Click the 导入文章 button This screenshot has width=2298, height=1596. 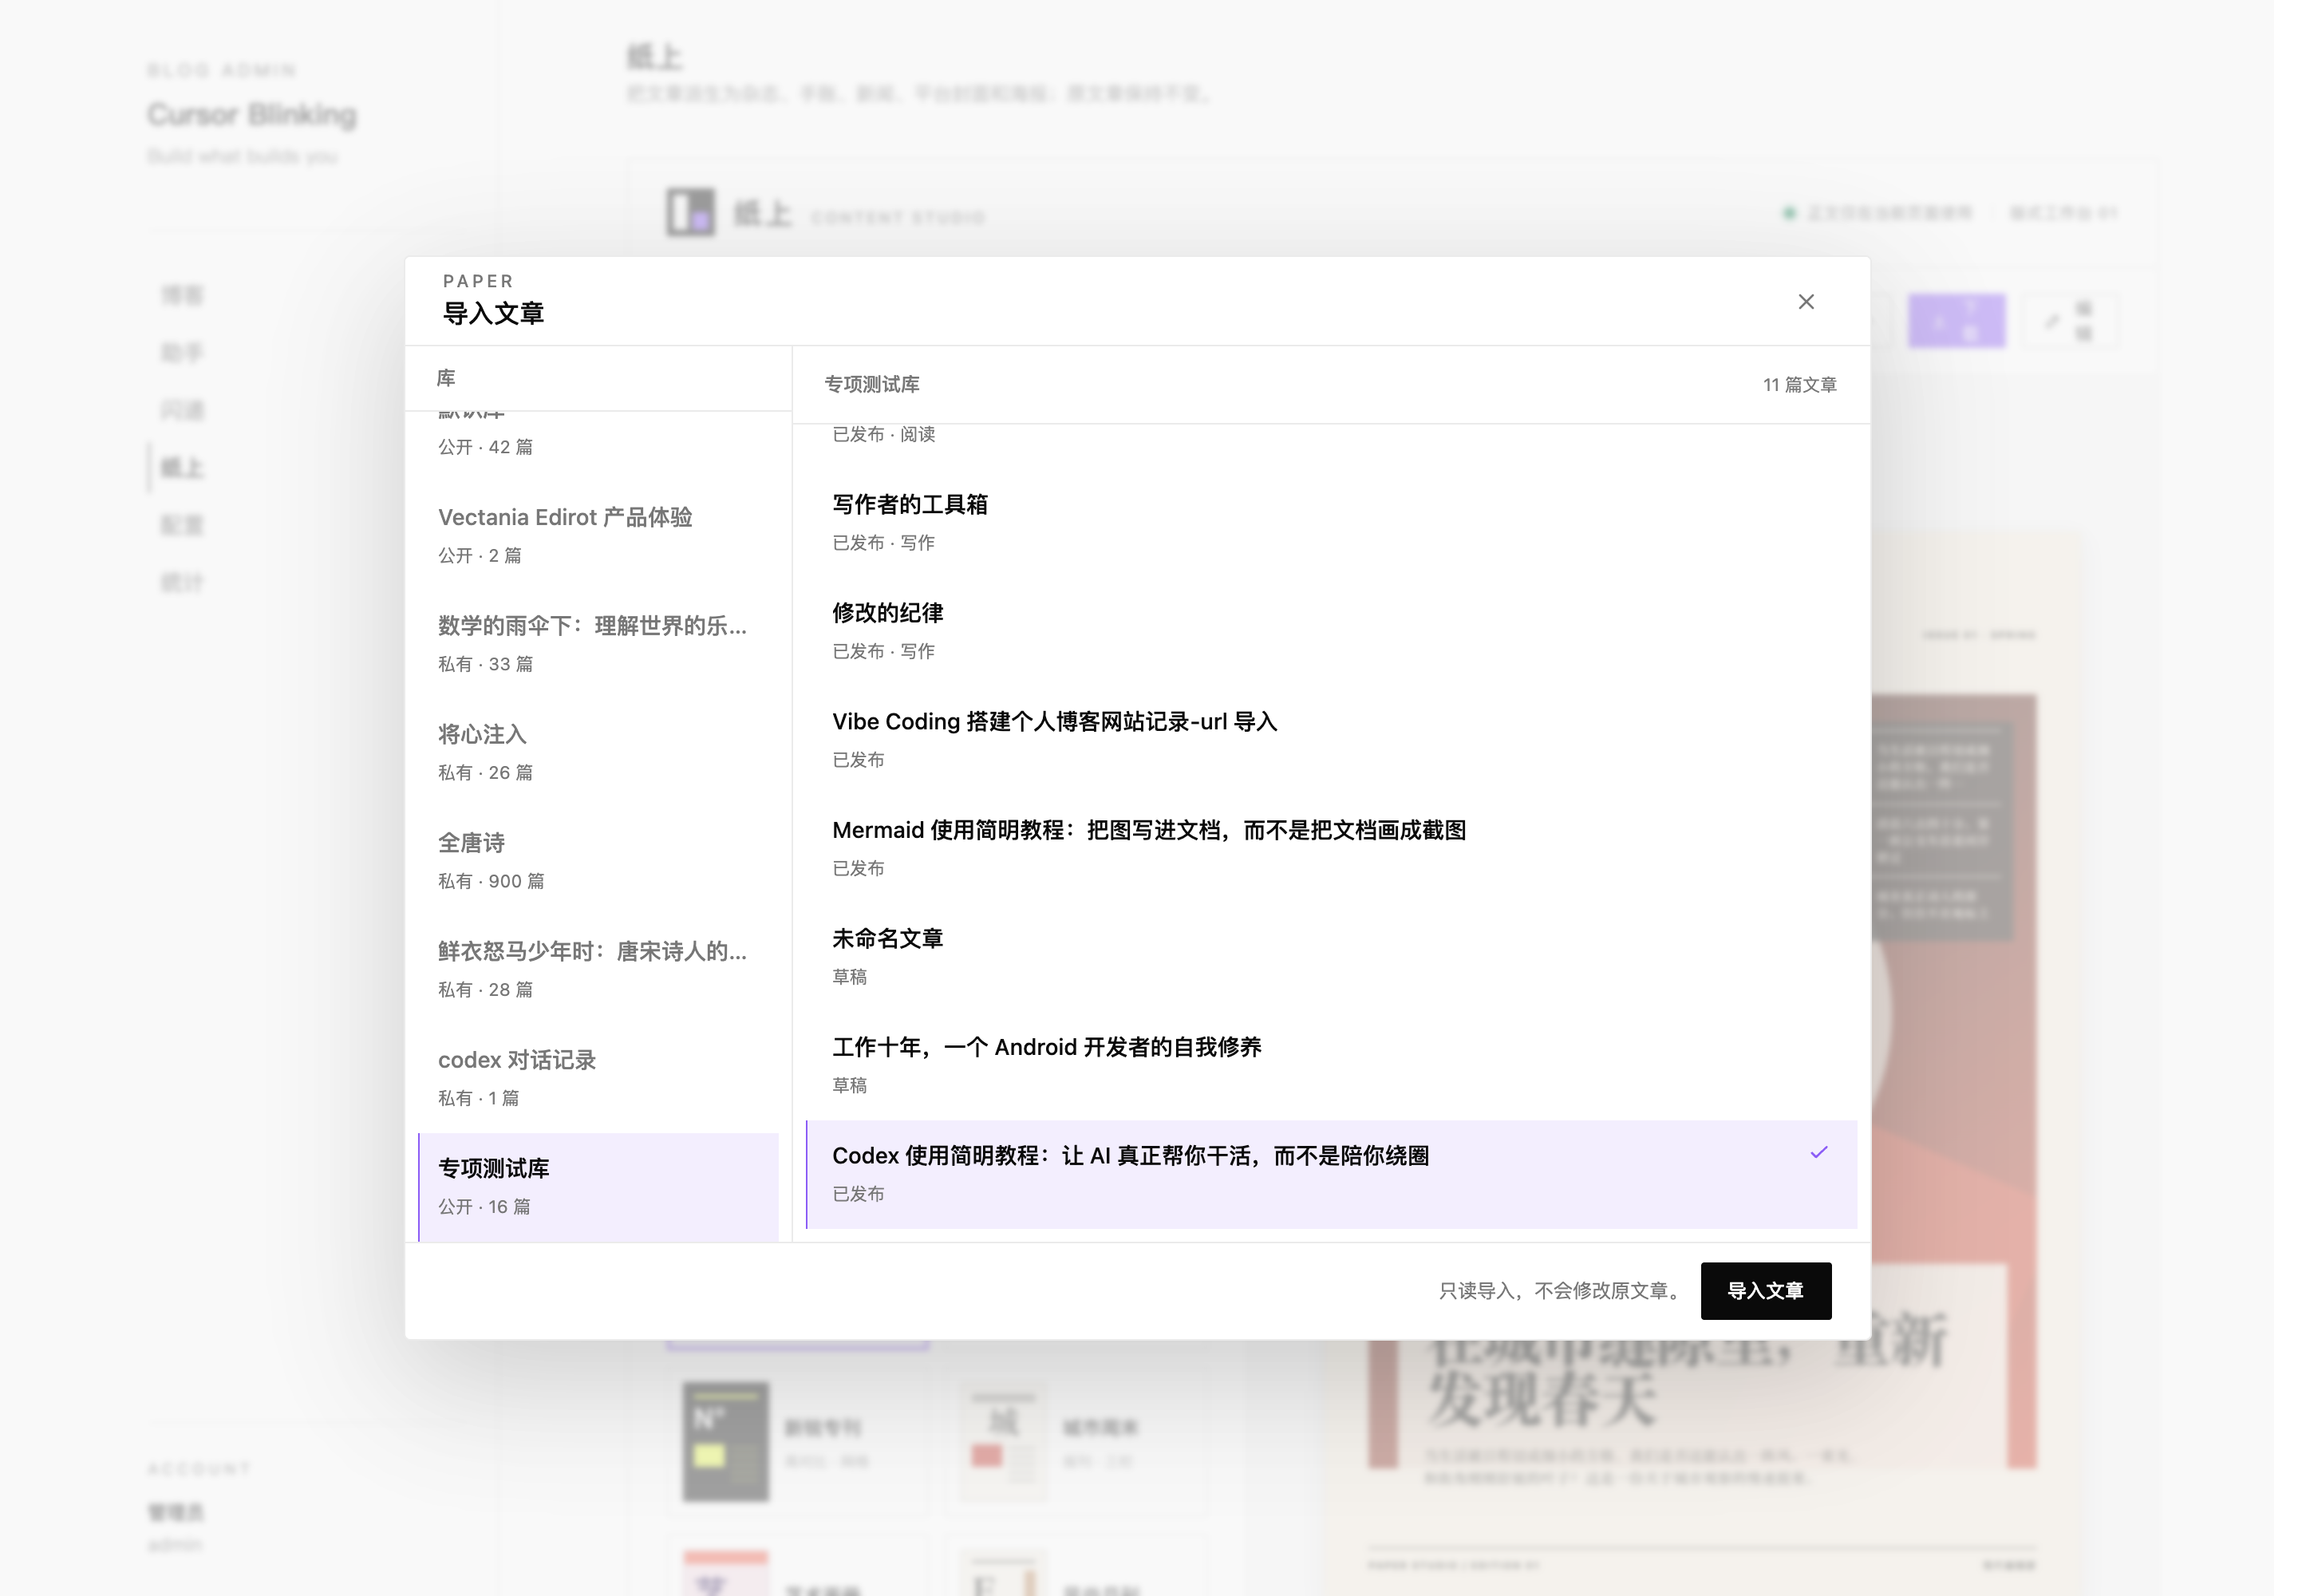click(x=1765, y=1290)
